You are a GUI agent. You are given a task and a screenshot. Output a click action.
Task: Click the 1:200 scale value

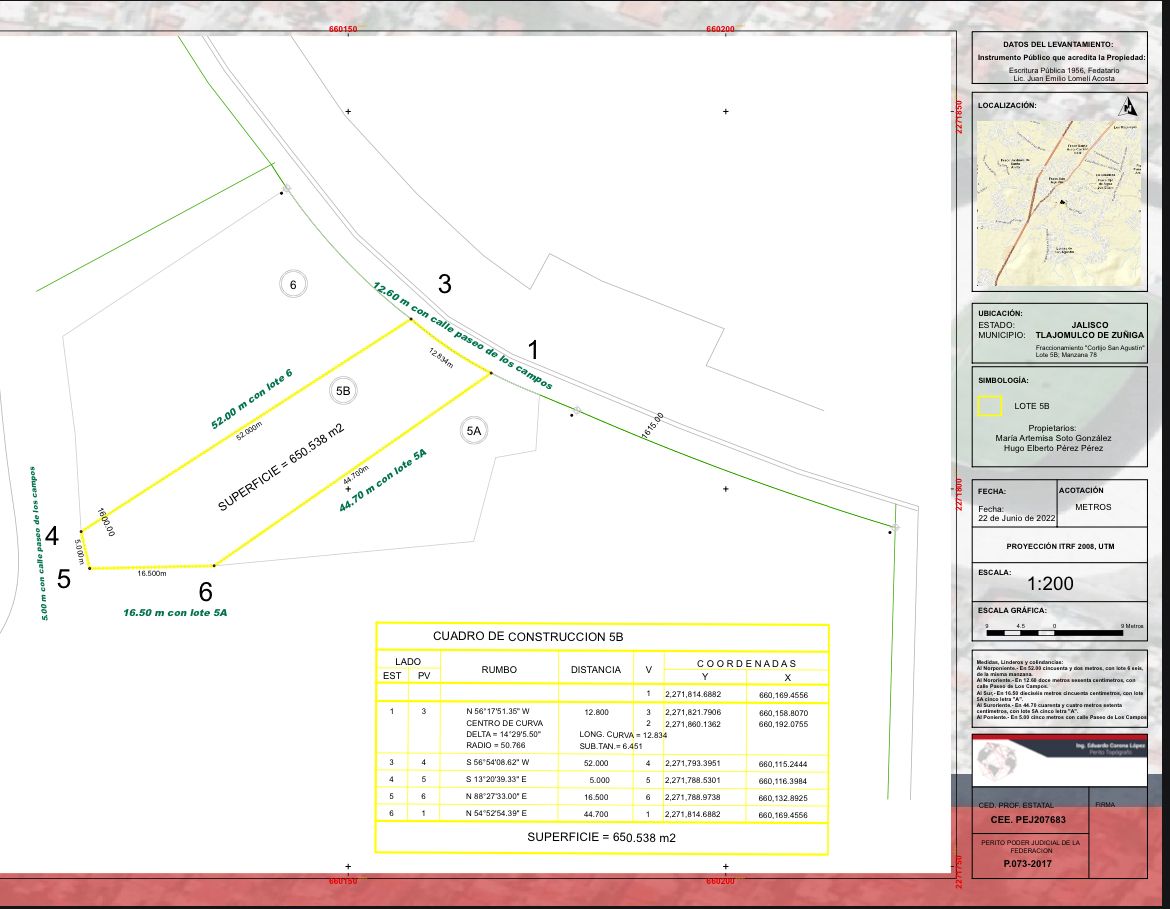[1051, 584]
